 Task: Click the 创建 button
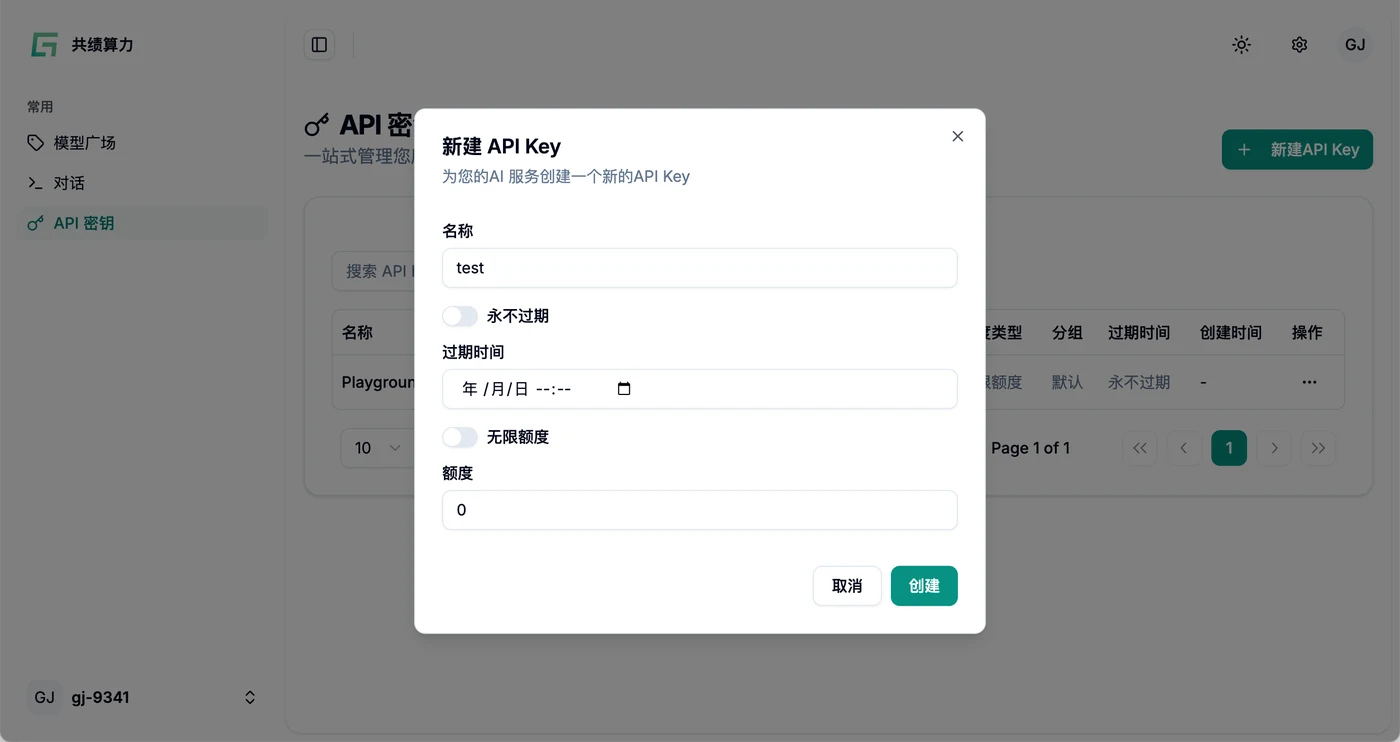[924, 586]
